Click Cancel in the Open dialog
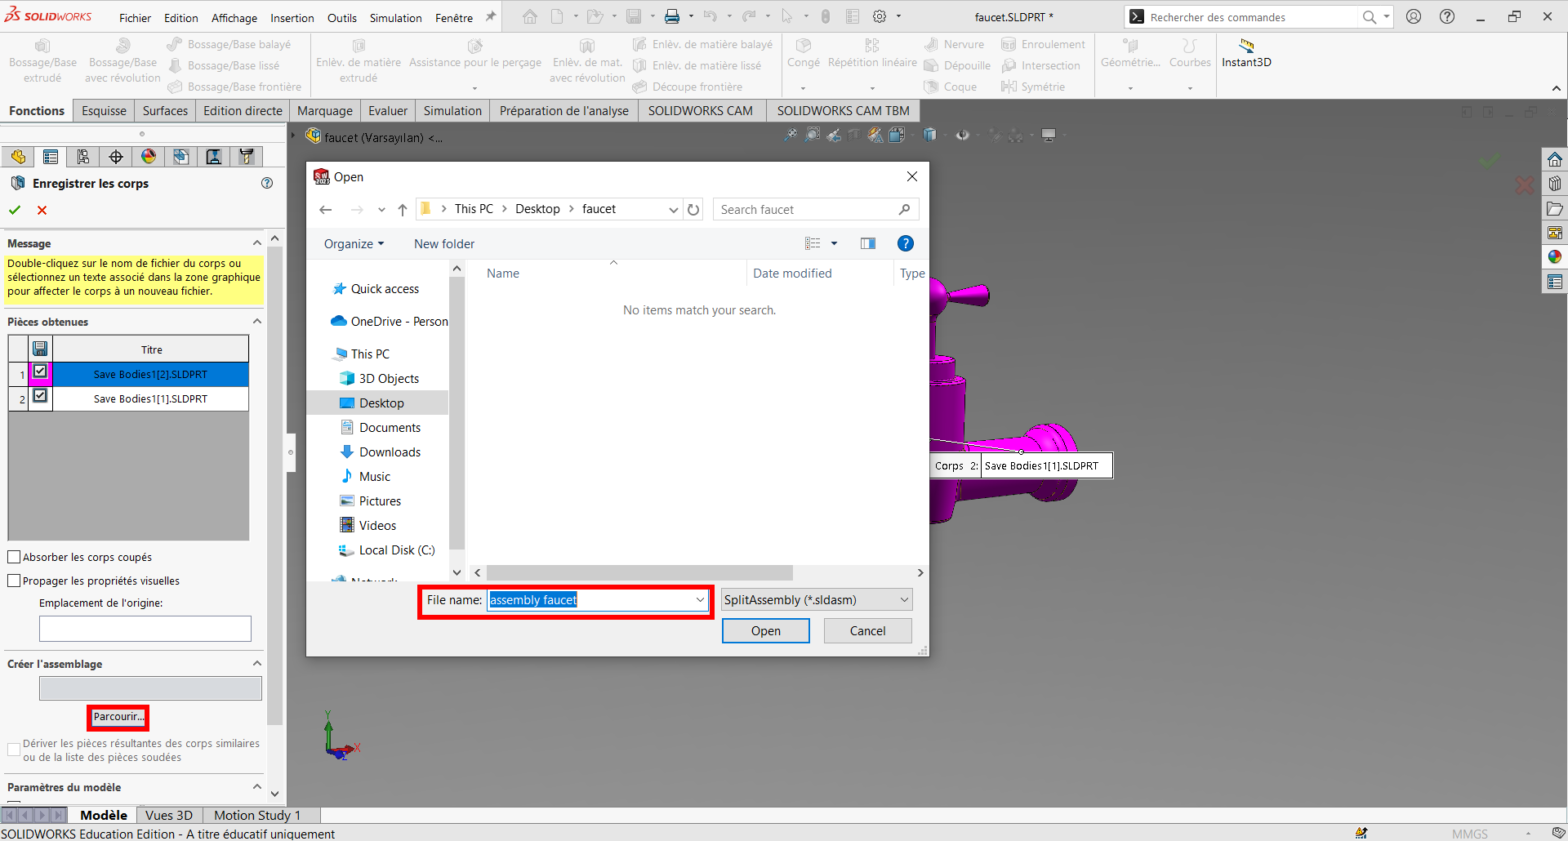The image size is (1568, 841). (868, 631)
